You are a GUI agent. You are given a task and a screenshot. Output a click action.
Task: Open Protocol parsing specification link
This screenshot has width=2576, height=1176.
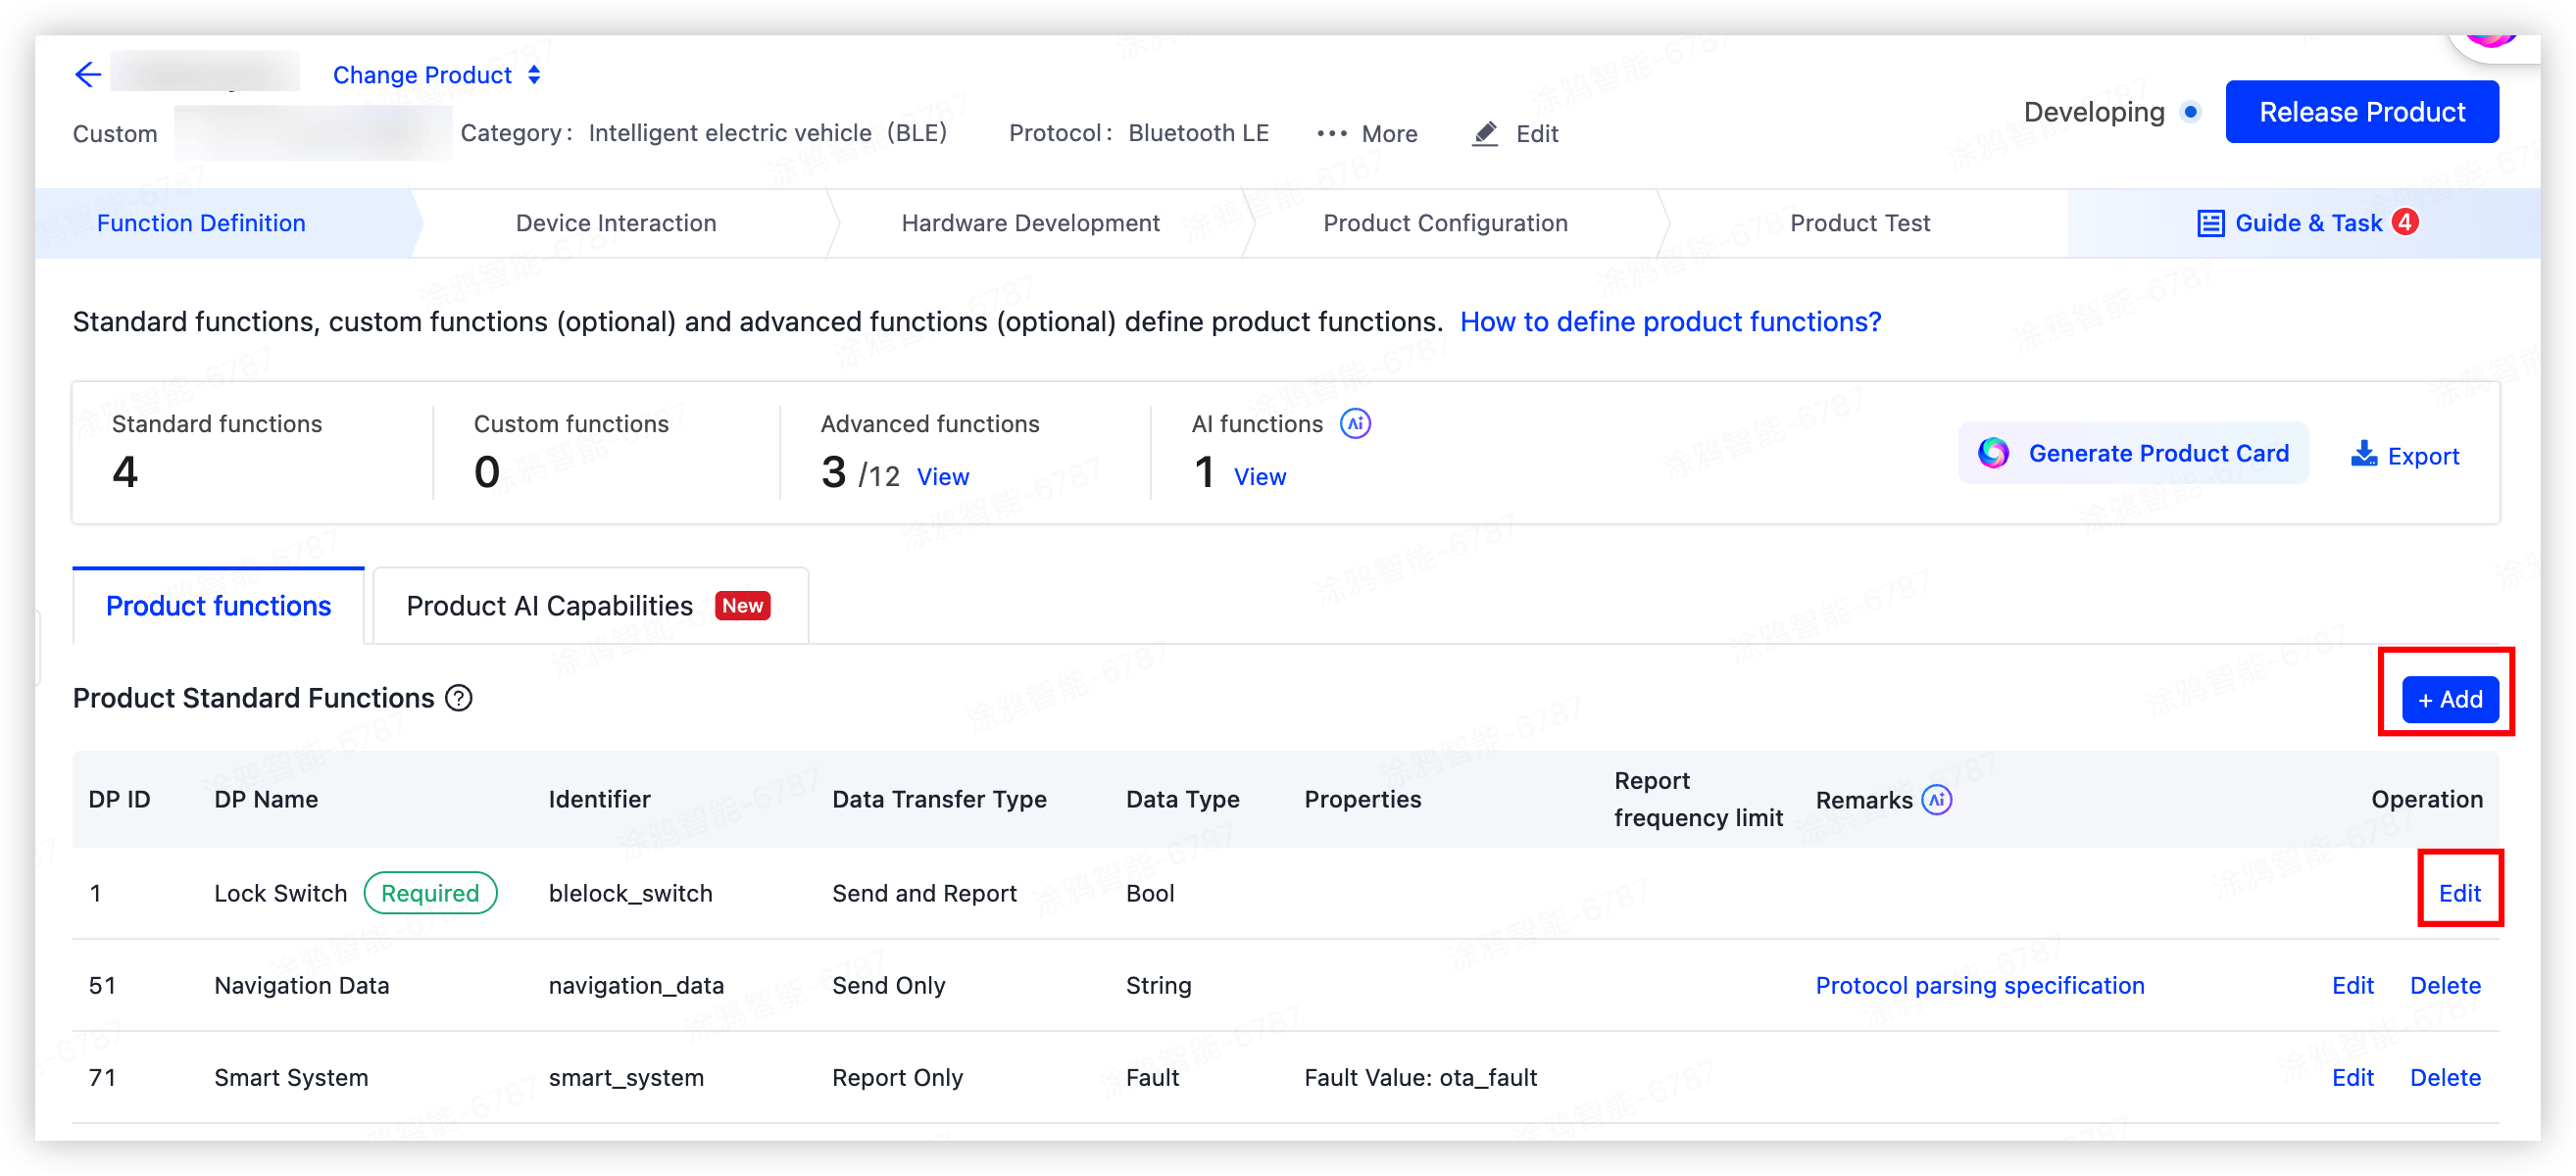pyautogui.click(x=1979, y=985)
